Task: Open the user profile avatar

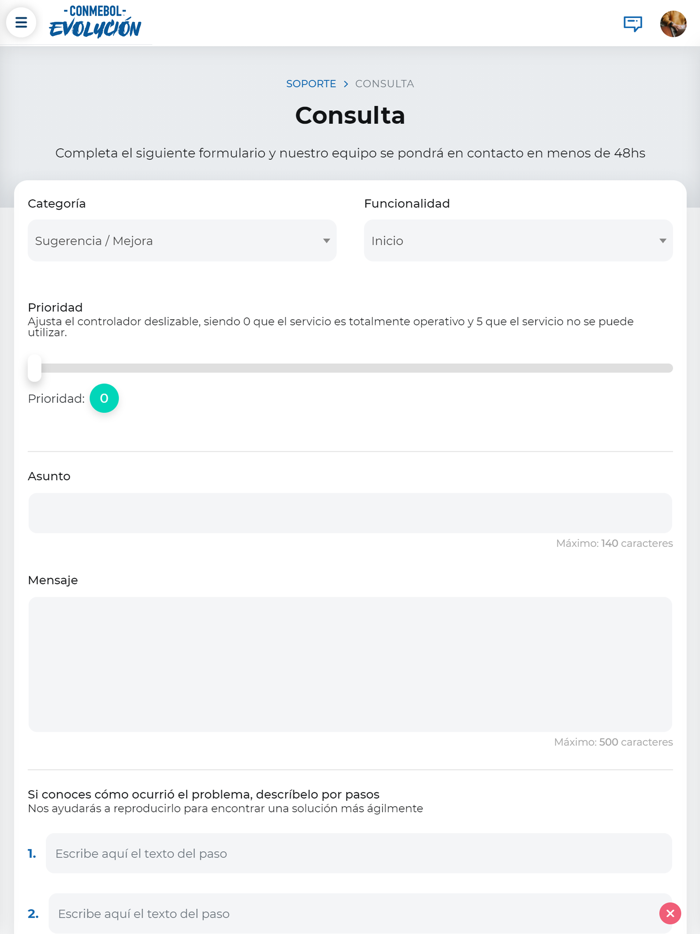Action: point(673,23)
